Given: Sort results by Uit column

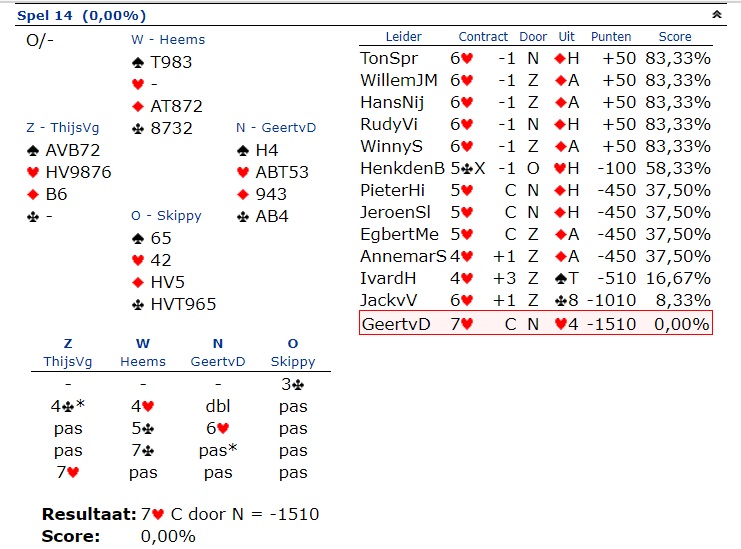Looking at the screenshot, I should (566, 36).
